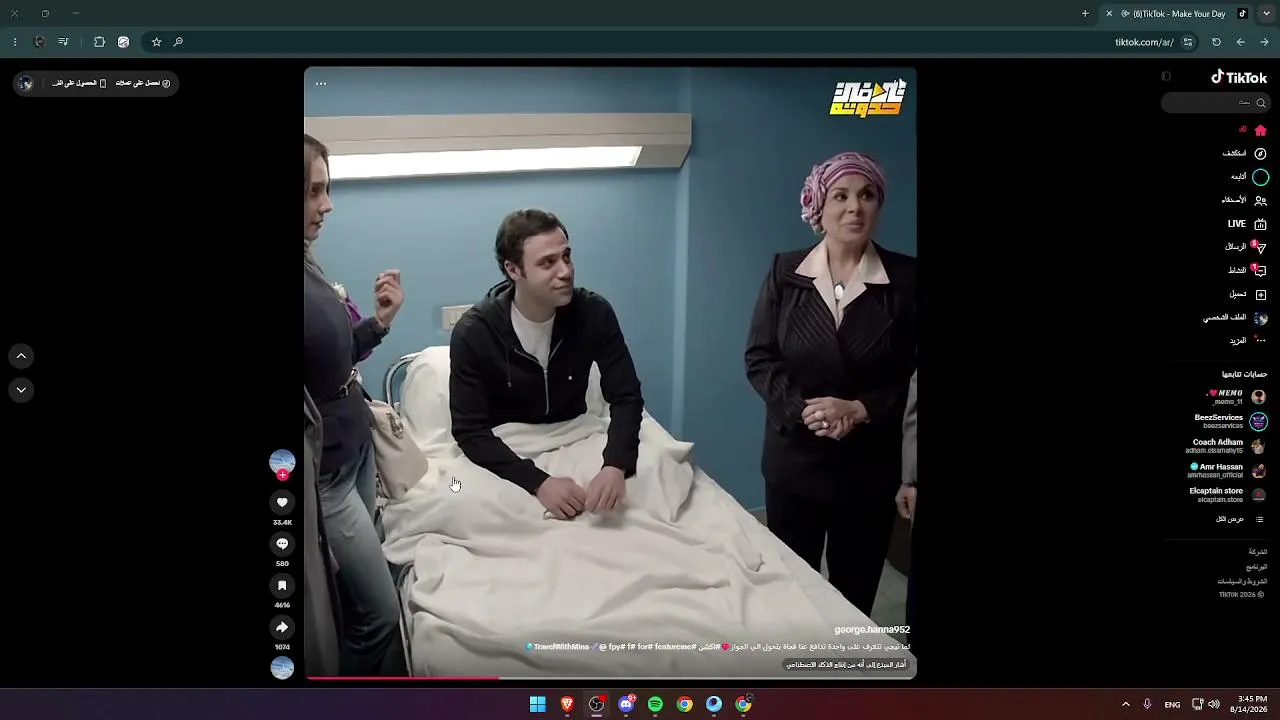Viewport: 1280px width, 720px height.
Task: Click the TikTok search field
Action: click(x=1215, y=103)
